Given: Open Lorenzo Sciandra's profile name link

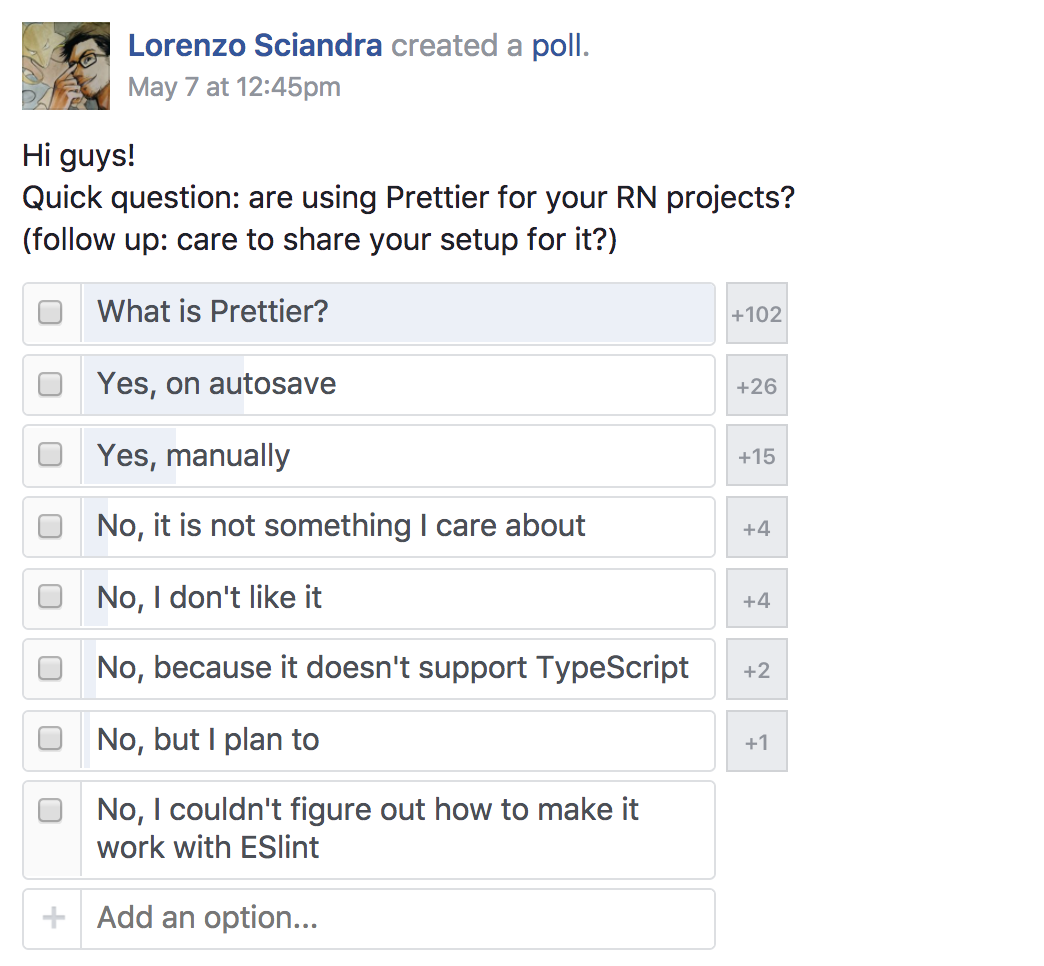Looking at the screenshot, I should point(255,45).
